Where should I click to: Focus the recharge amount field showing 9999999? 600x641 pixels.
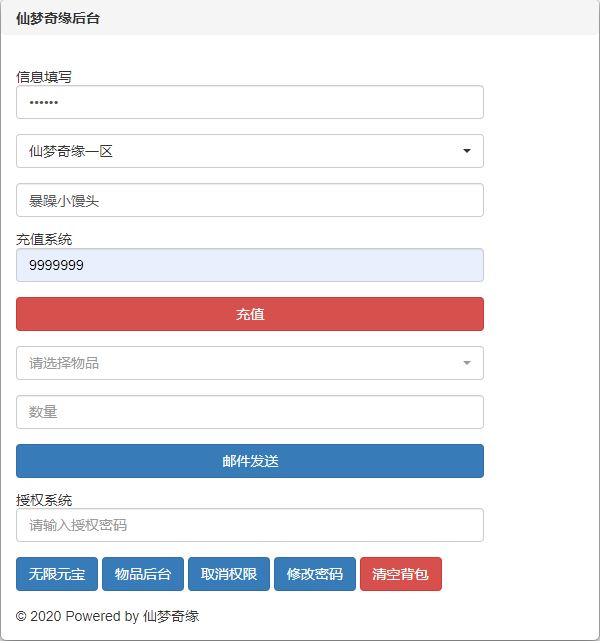click(249, 265)
